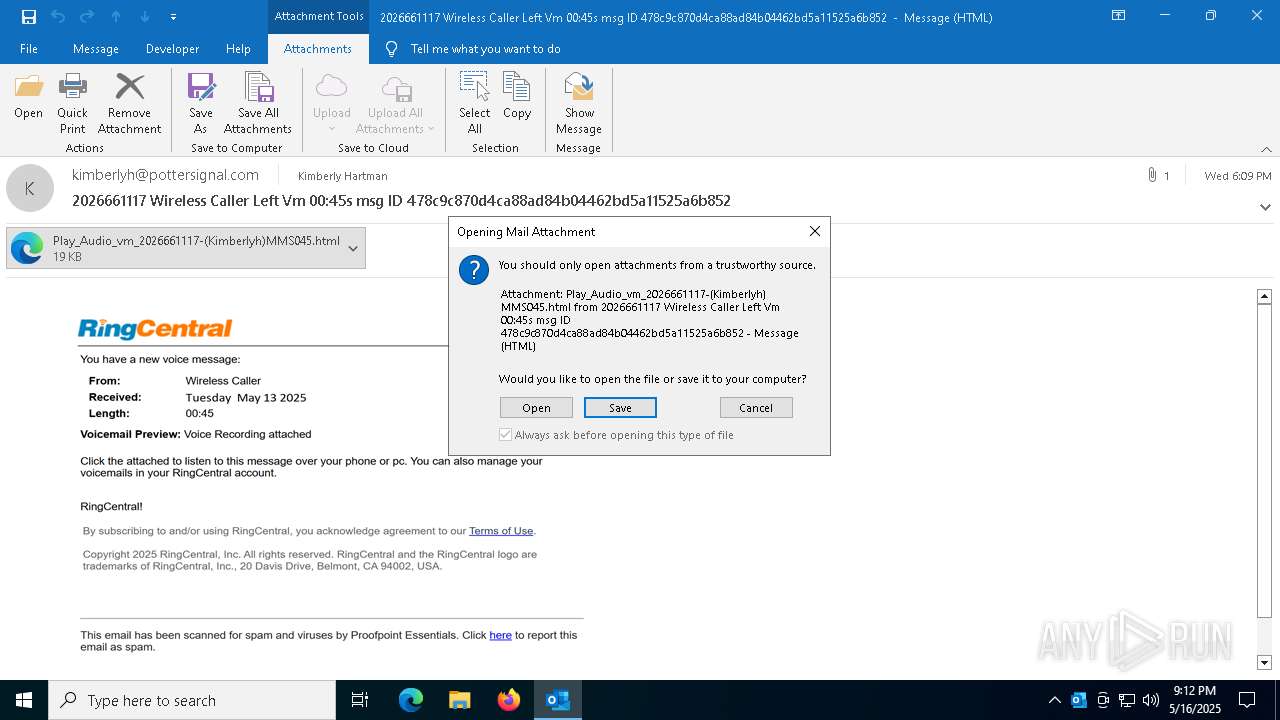Click Upload All Attachments icon
The height and width of the screenshot is (720, 1280).
click(396, 87)
